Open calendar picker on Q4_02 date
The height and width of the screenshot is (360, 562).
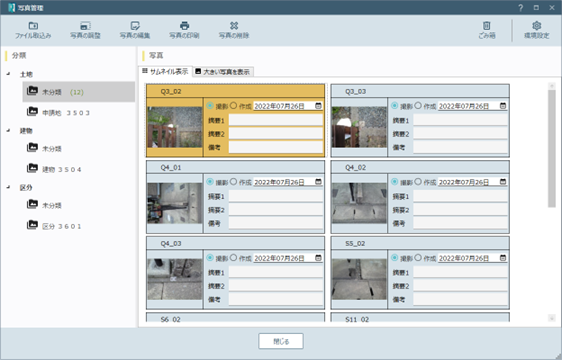(503, 182)
